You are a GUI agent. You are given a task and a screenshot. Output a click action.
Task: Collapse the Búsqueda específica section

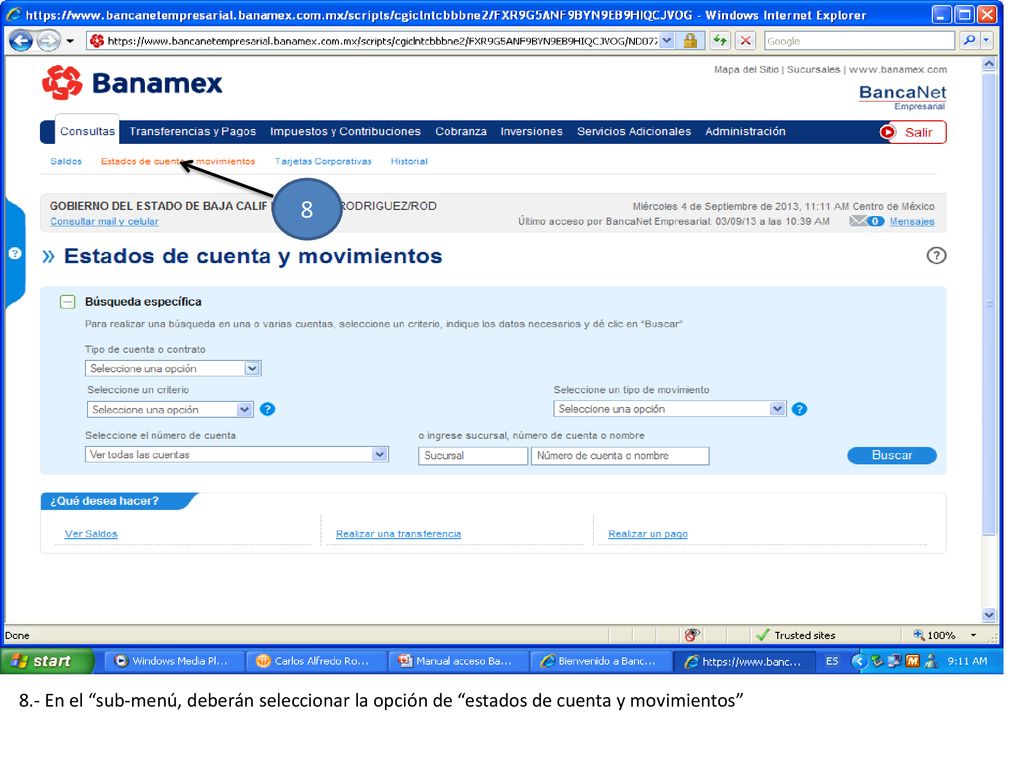[67, 302]
